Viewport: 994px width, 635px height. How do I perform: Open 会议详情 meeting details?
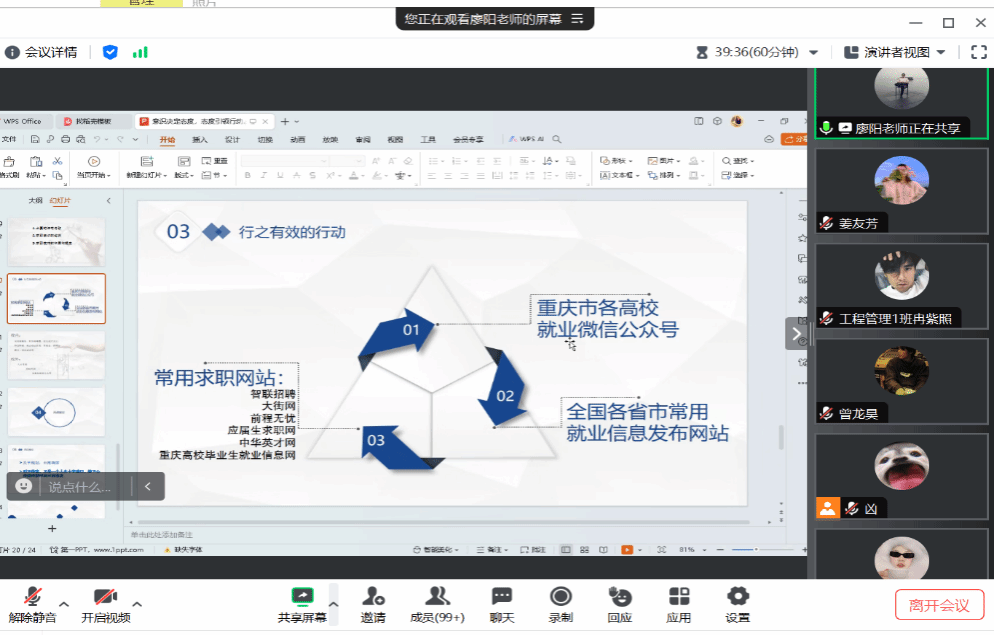click(x=41, y=52)
